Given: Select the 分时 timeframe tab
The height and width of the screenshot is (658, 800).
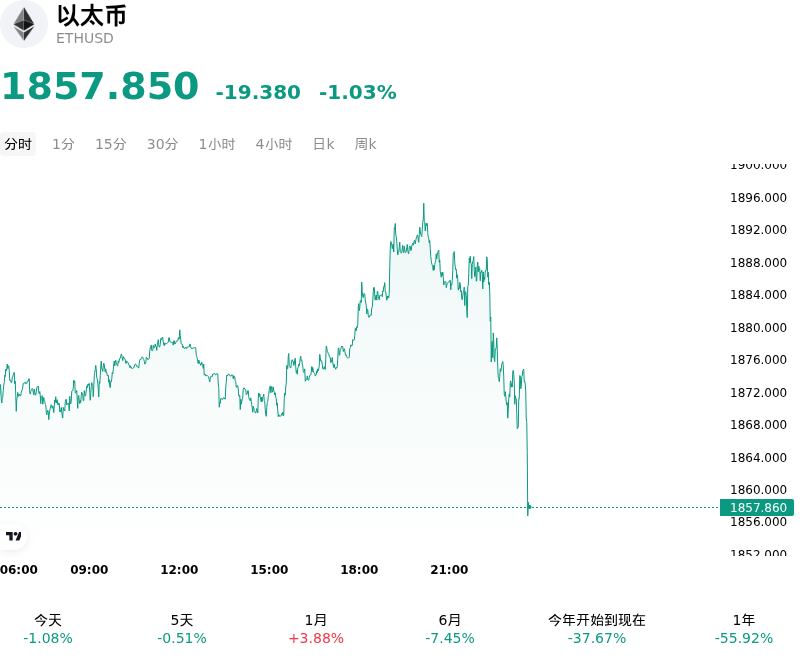Looking at the screenshot, I should click(18, 144).
